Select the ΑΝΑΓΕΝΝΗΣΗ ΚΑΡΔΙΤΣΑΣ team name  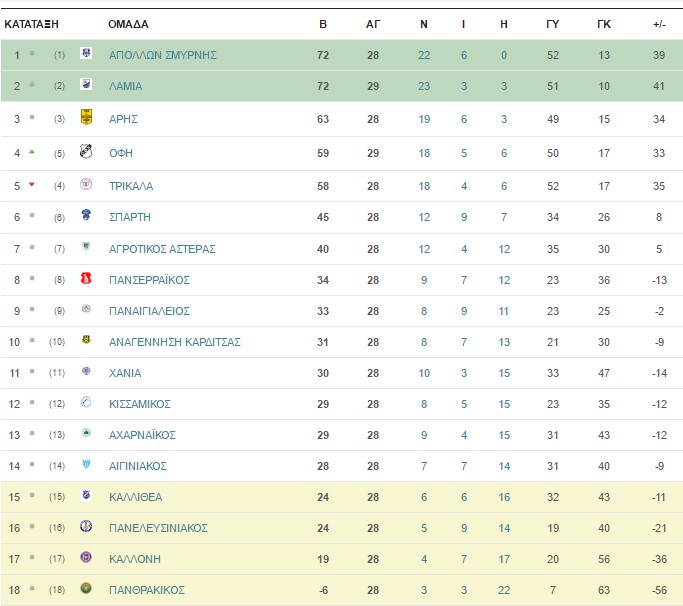[x=175, y=342]
